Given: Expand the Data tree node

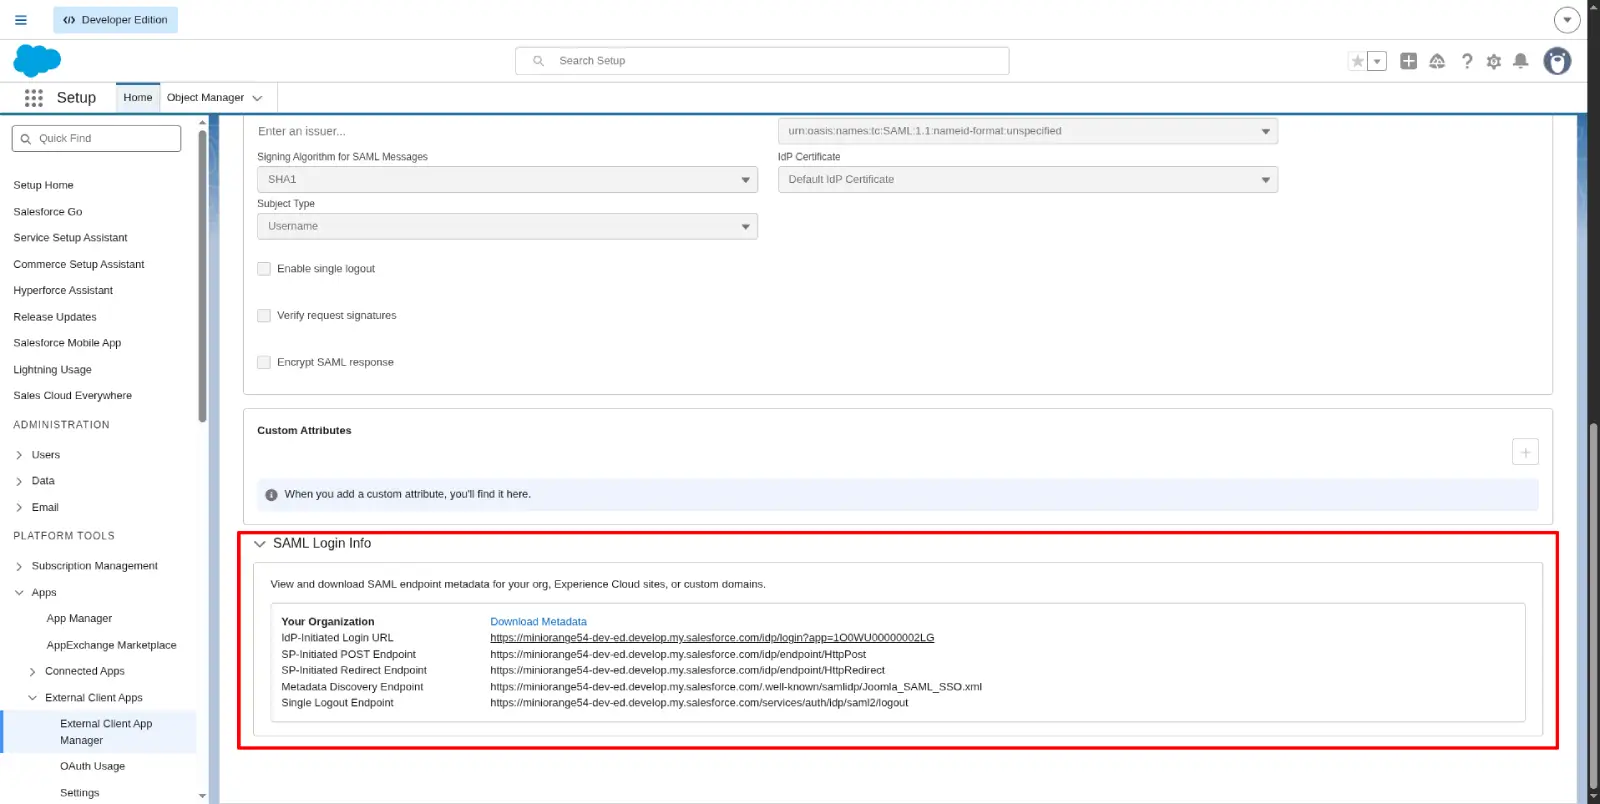Looking at the screenshot, I should tap(19, 481).
